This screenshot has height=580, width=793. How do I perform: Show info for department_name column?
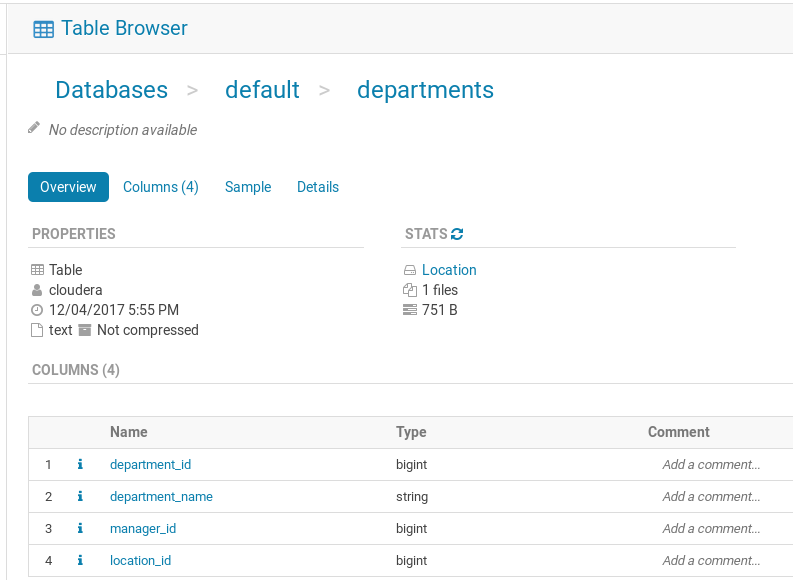tap(80, 496)
